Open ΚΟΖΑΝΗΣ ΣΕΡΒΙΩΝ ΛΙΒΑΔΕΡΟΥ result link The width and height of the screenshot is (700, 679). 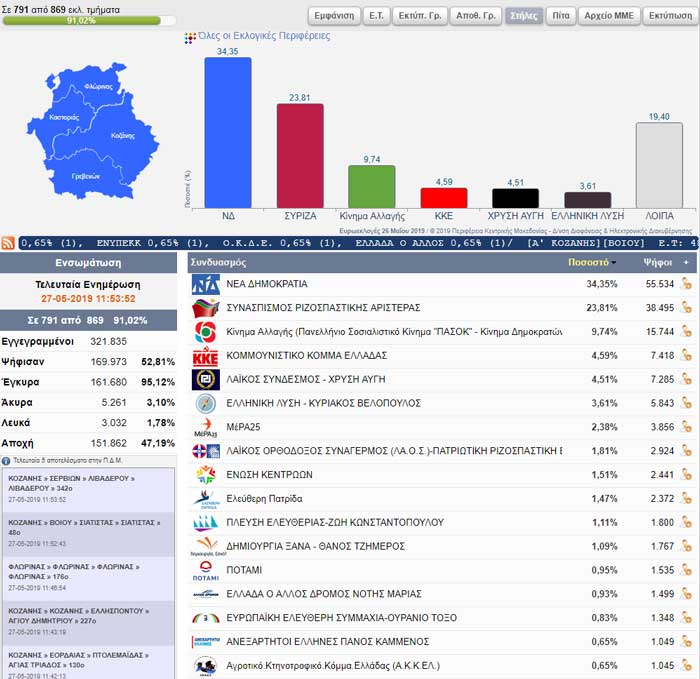[71, 483]
